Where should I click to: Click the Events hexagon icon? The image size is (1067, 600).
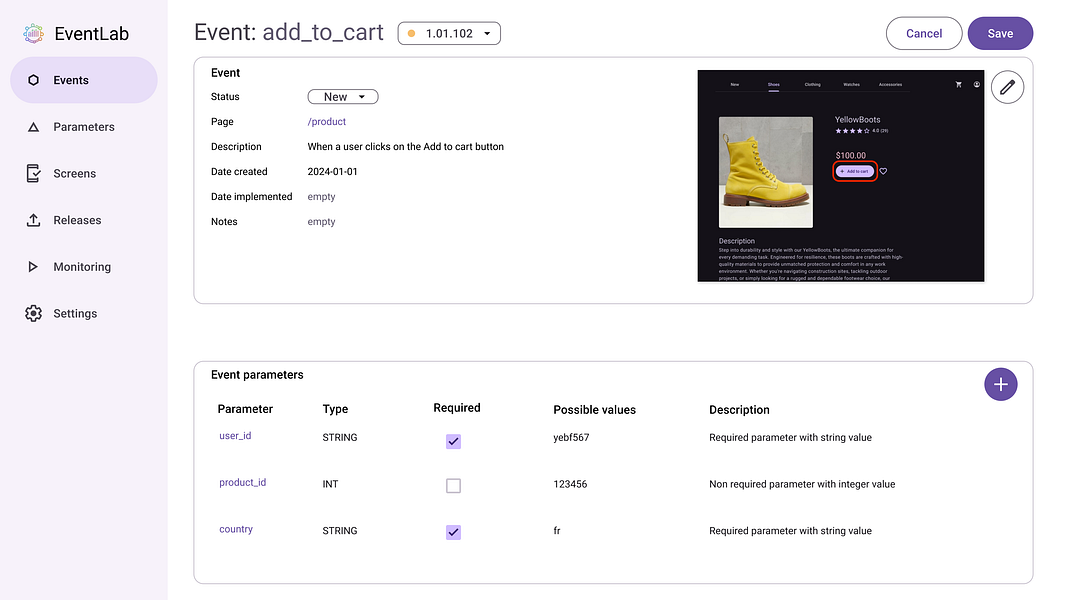coord(34,80)
